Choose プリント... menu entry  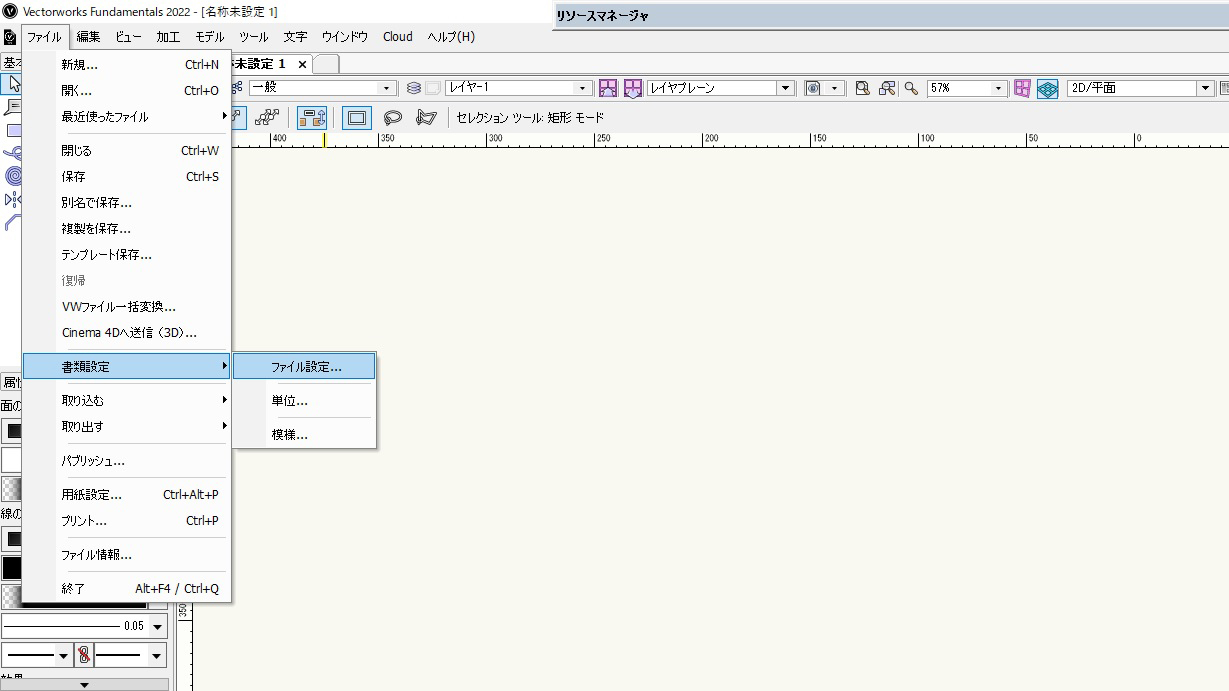[127, 521]
